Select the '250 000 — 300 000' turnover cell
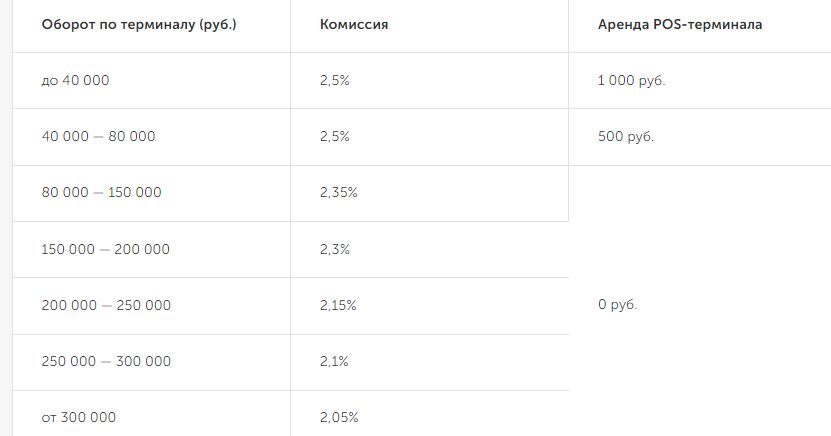Viewport: 831px width, 436px height. pyautogui.click(x=106, y=361)
